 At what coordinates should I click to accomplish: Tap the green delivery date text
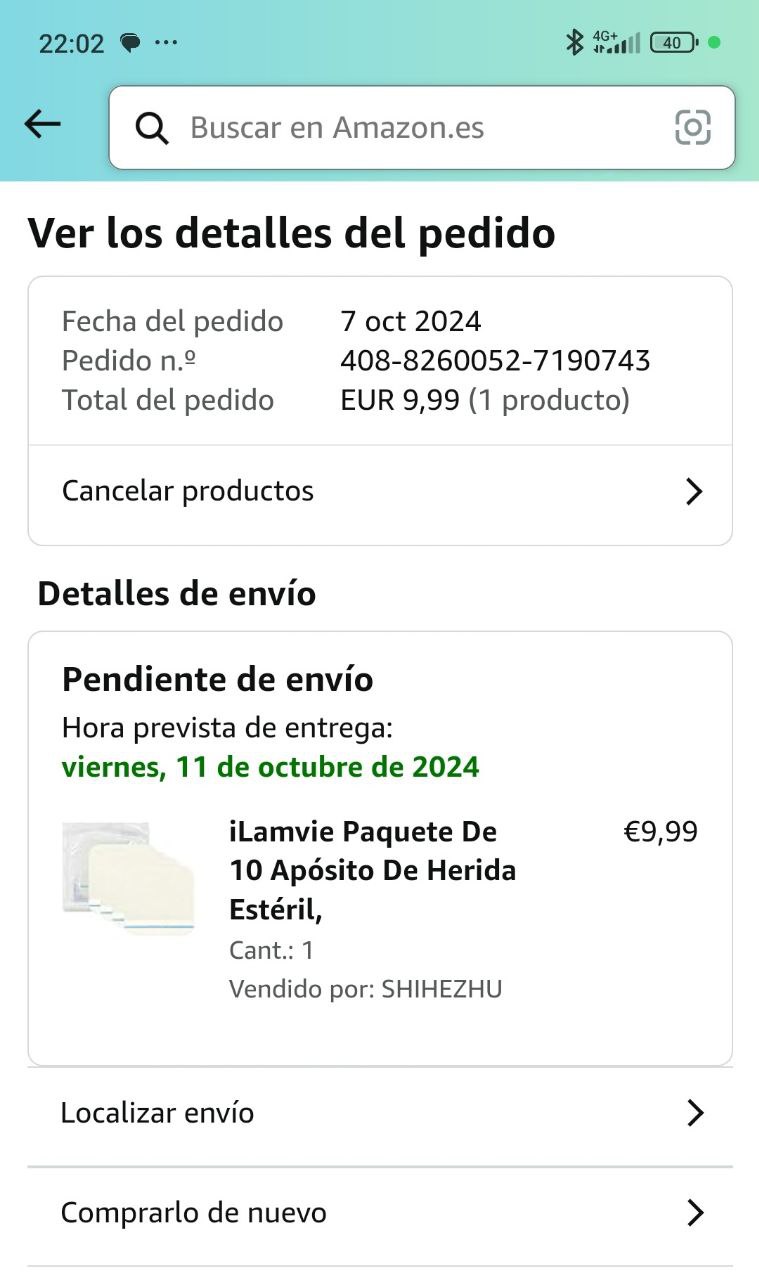pyautogui.click(x=270, y=767)
